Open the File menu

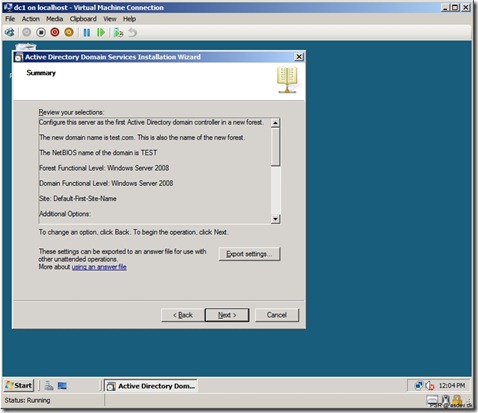10,19
